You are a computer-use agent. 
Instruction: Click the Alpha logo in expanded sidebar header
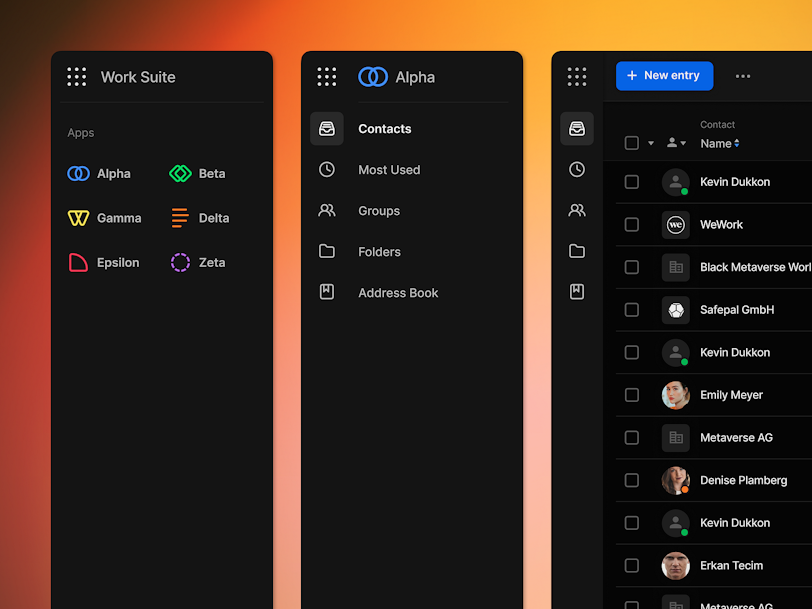click(x=373, y=77)
